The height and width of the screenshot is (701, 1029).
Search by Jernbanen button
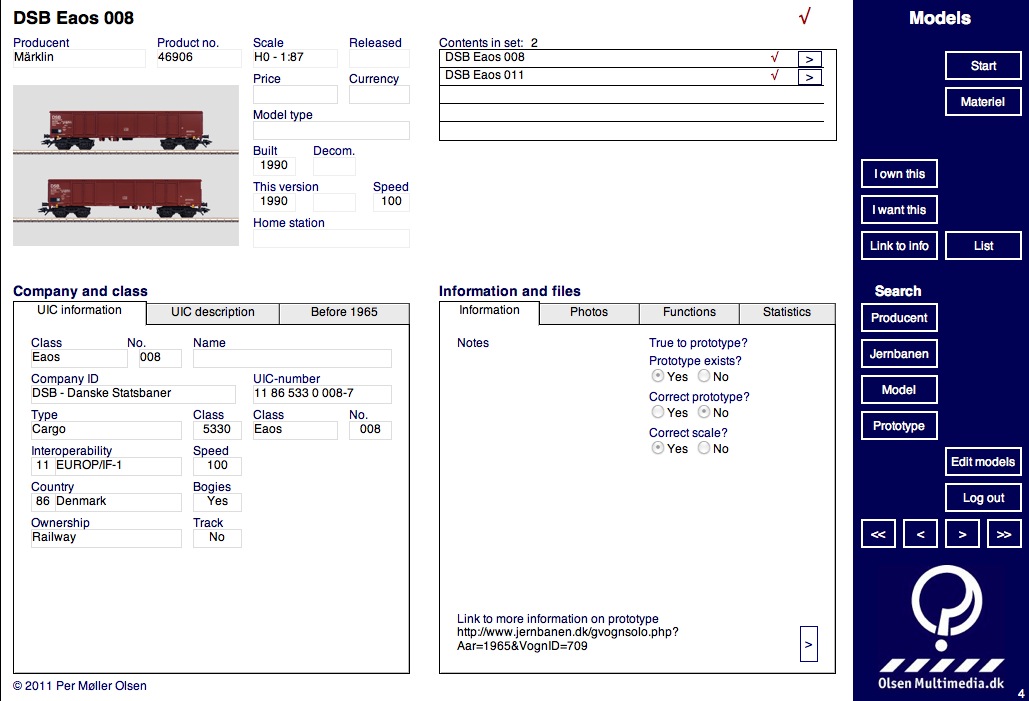pyautogui.click(x=899, y=354)
